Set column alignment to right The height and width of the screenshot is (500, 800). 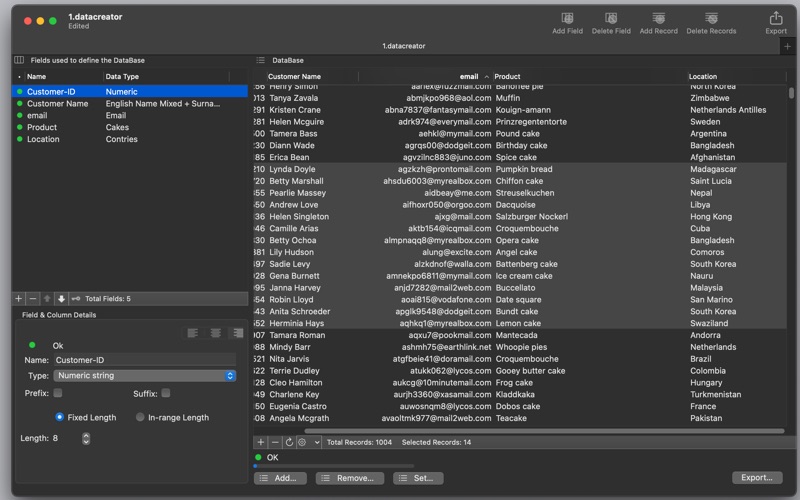[237, 333]
